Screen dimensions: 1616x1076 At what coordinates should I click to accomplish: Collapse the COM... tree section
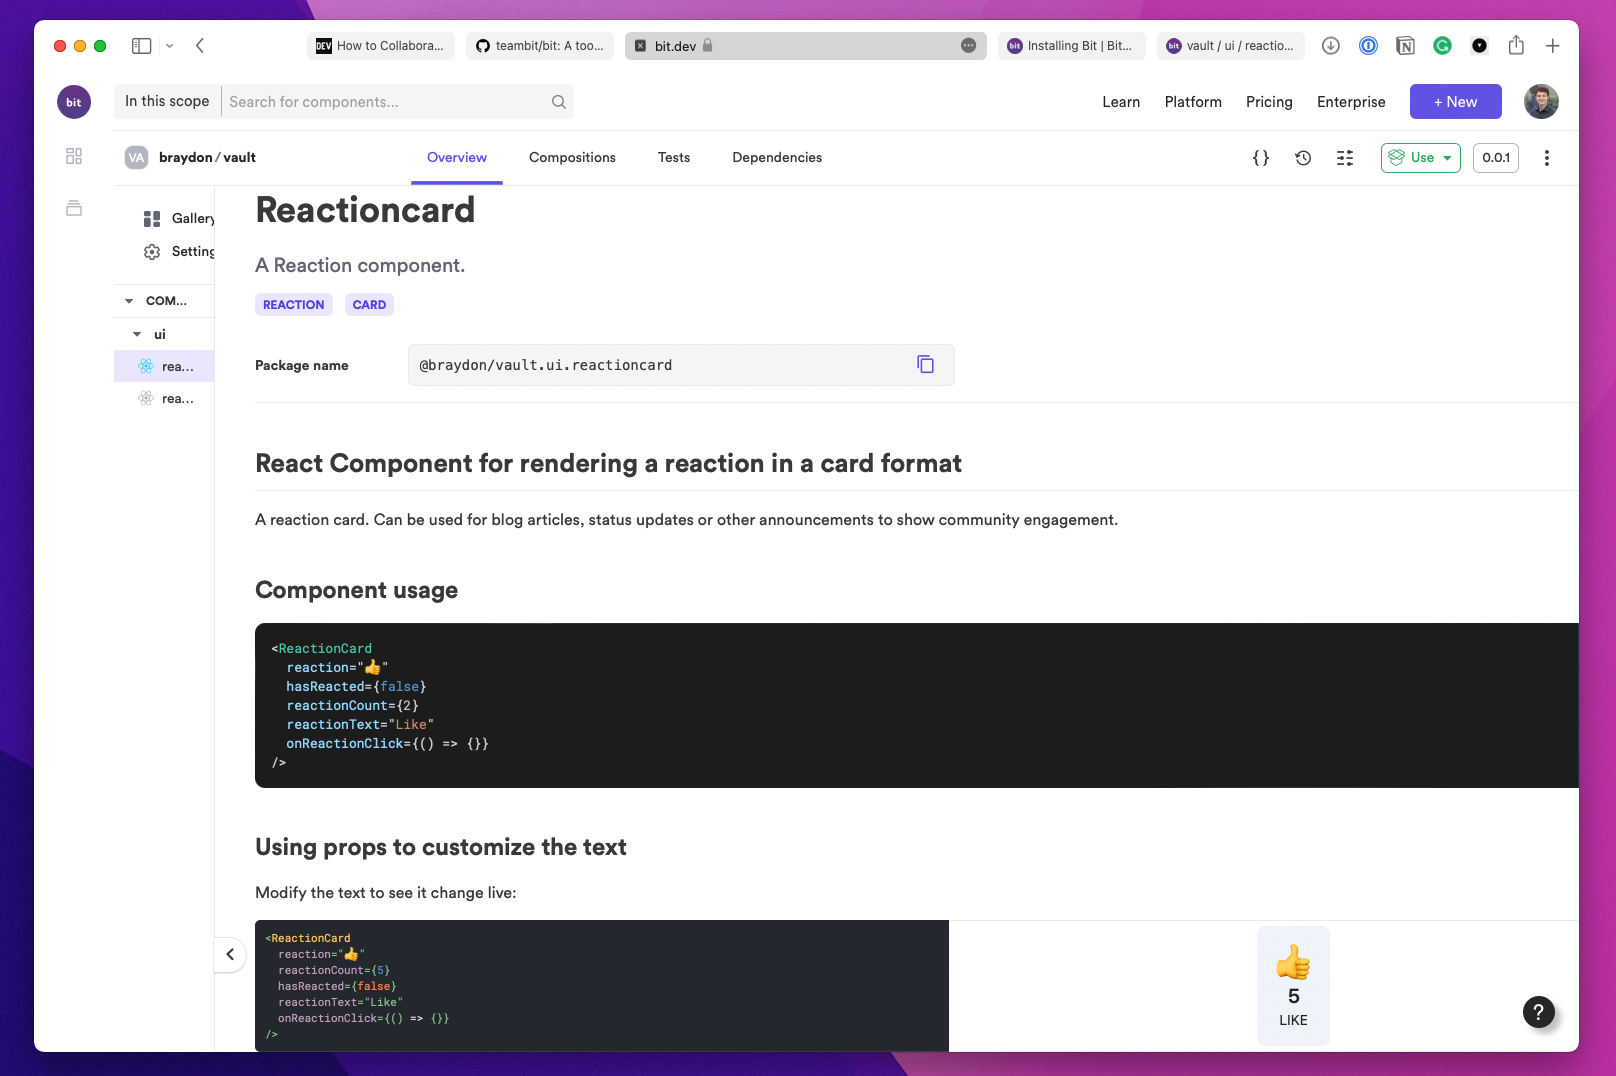(129, 301)
